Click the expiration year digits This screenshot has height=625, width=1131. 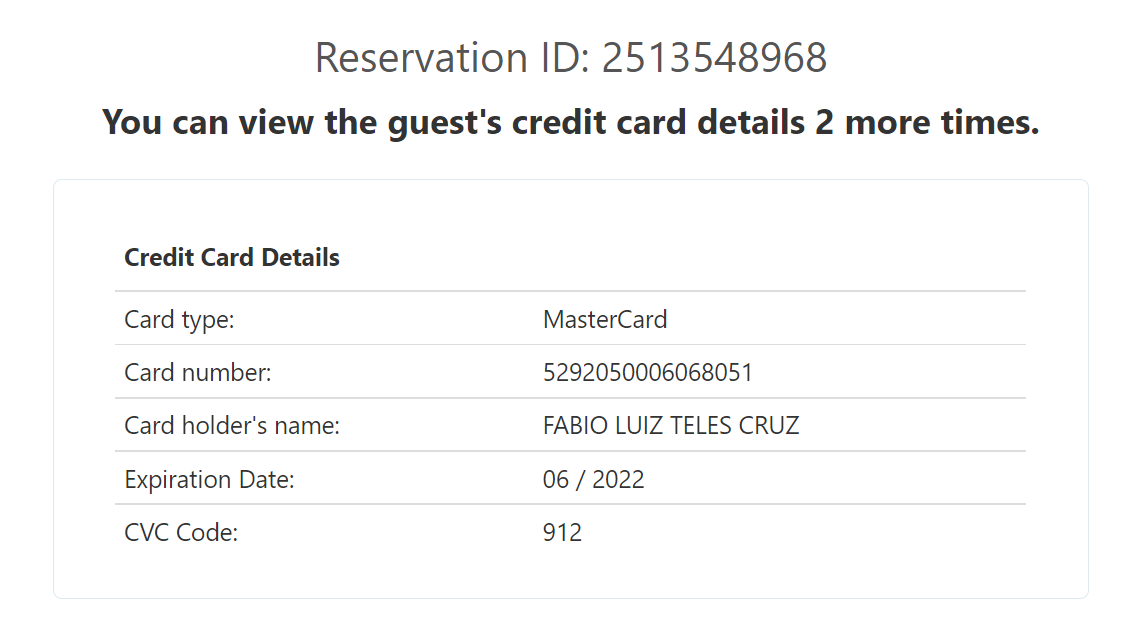click(x=619, y=480)
